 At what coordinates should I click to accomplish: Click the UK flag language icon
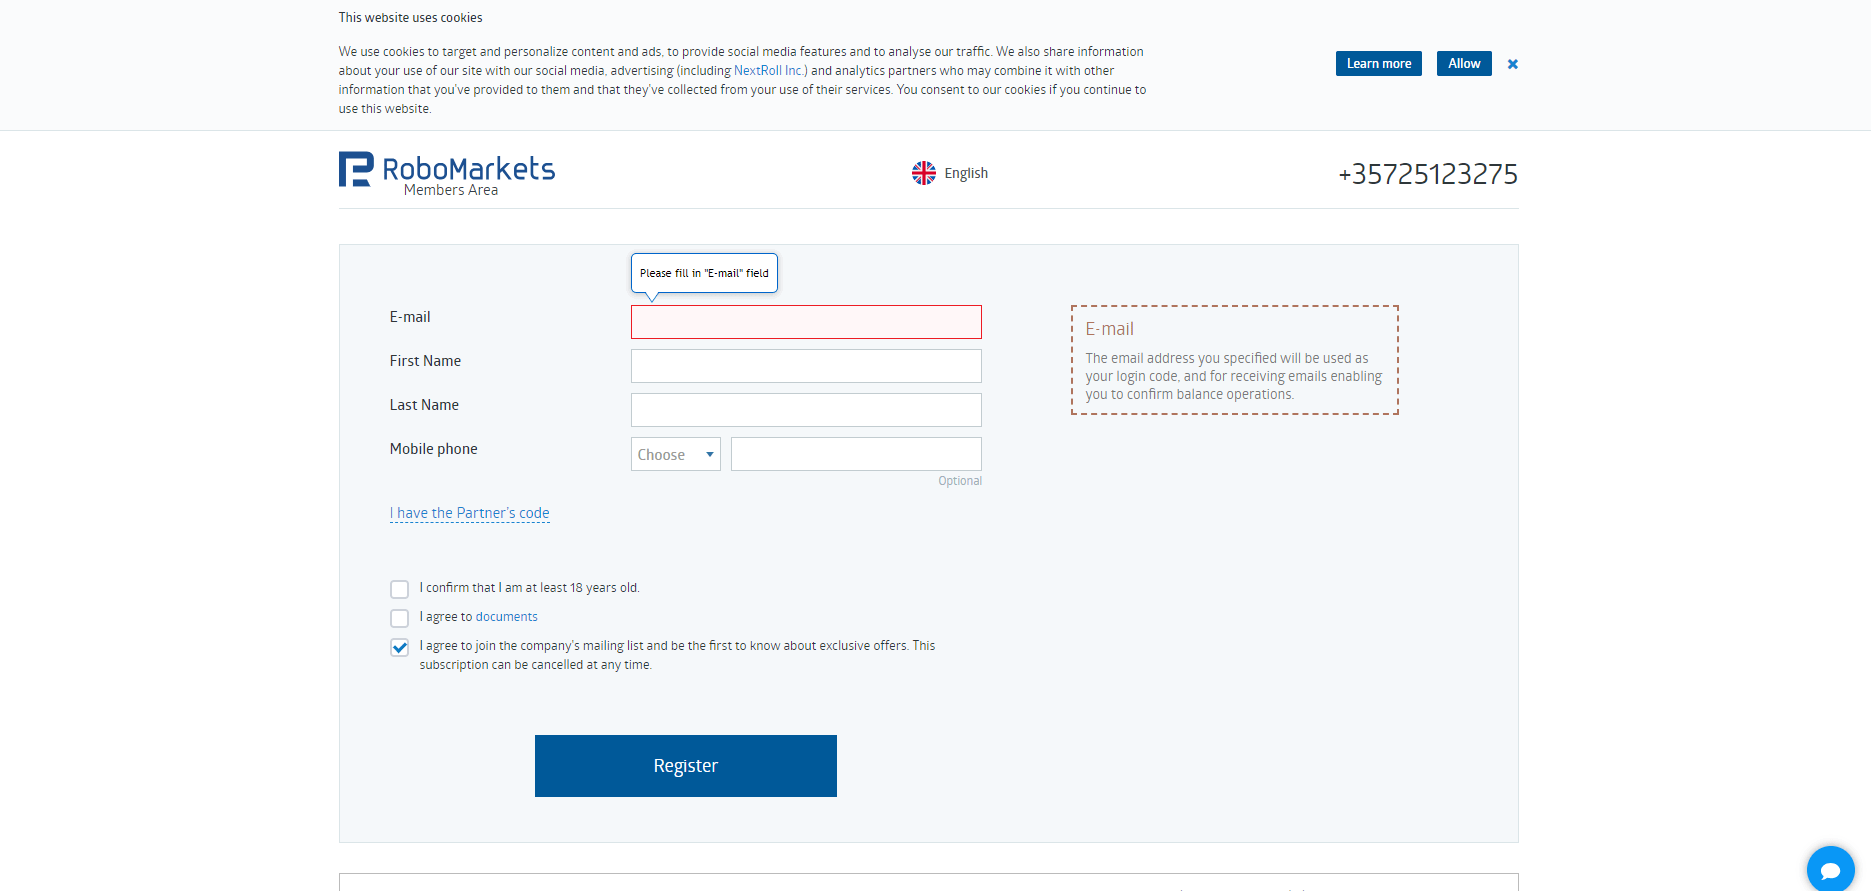click(x=924, y=173)
